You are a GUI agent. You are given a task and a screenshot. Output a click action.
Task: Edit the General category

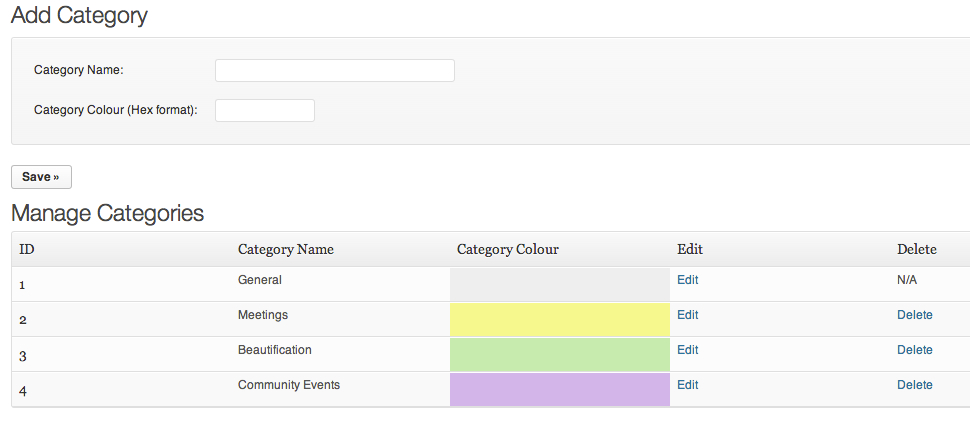point(687,280)
